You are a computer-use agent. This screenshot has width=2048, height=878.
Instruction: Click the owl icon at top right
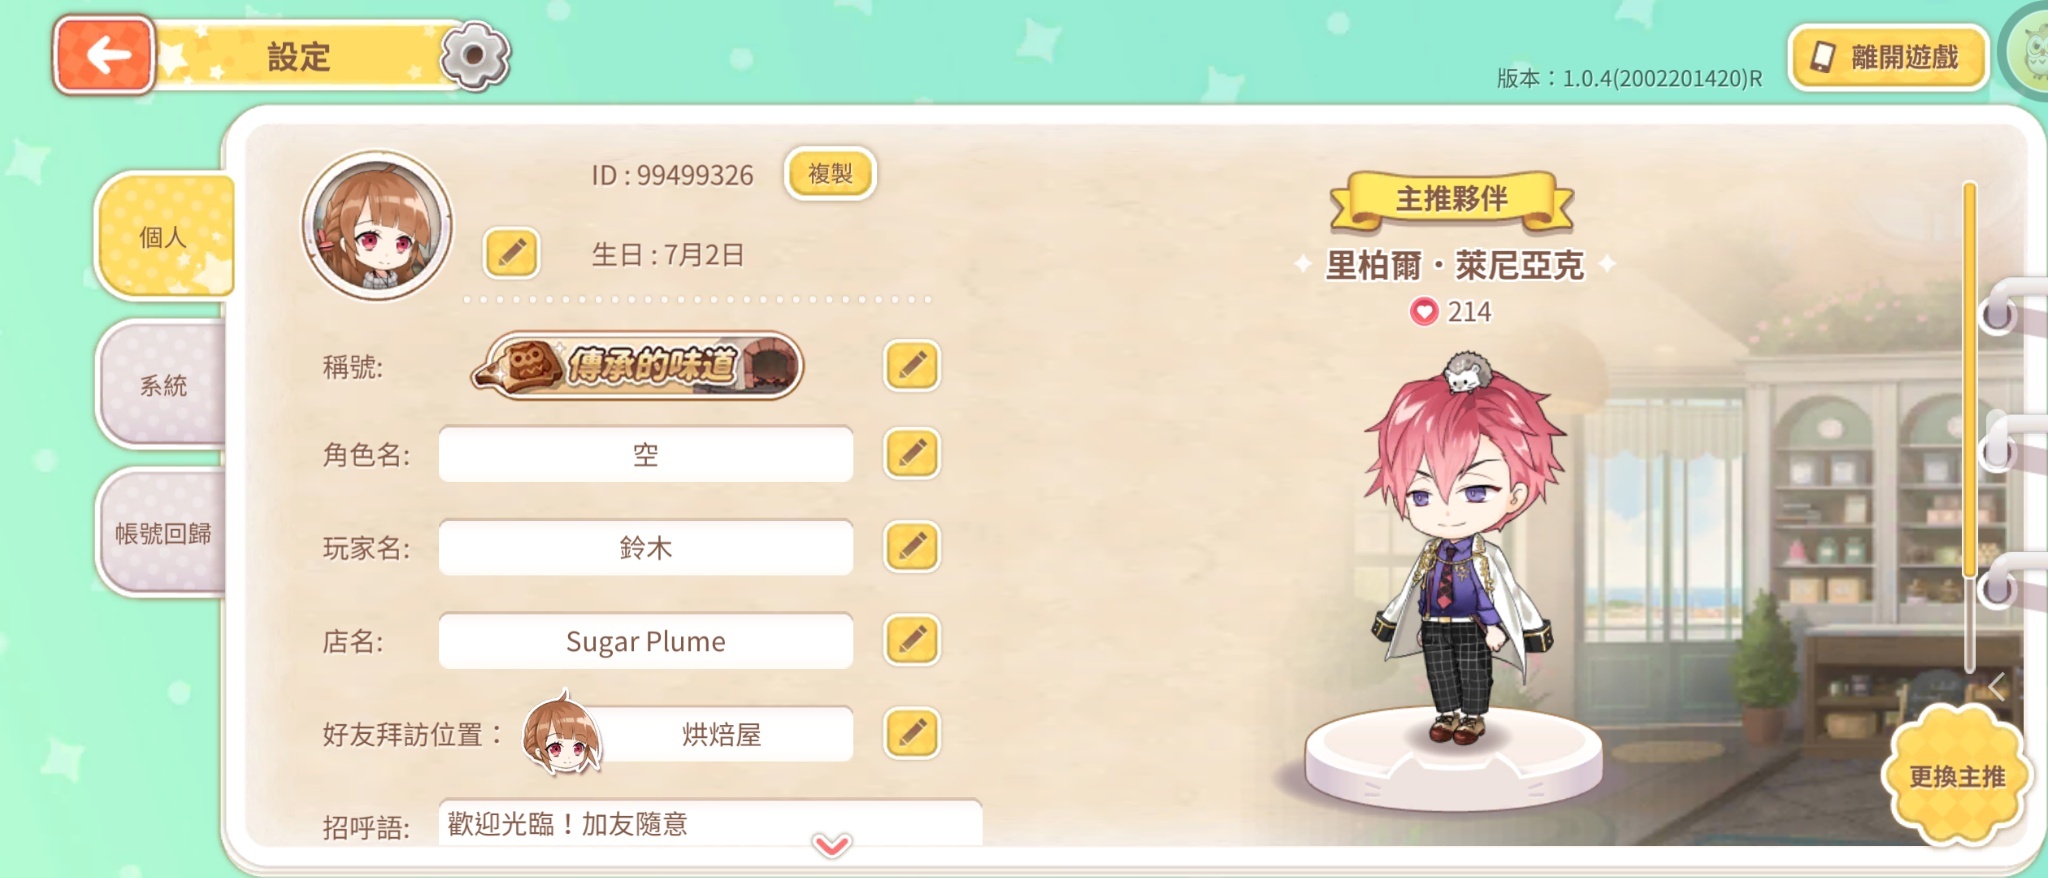(2027, 52)
